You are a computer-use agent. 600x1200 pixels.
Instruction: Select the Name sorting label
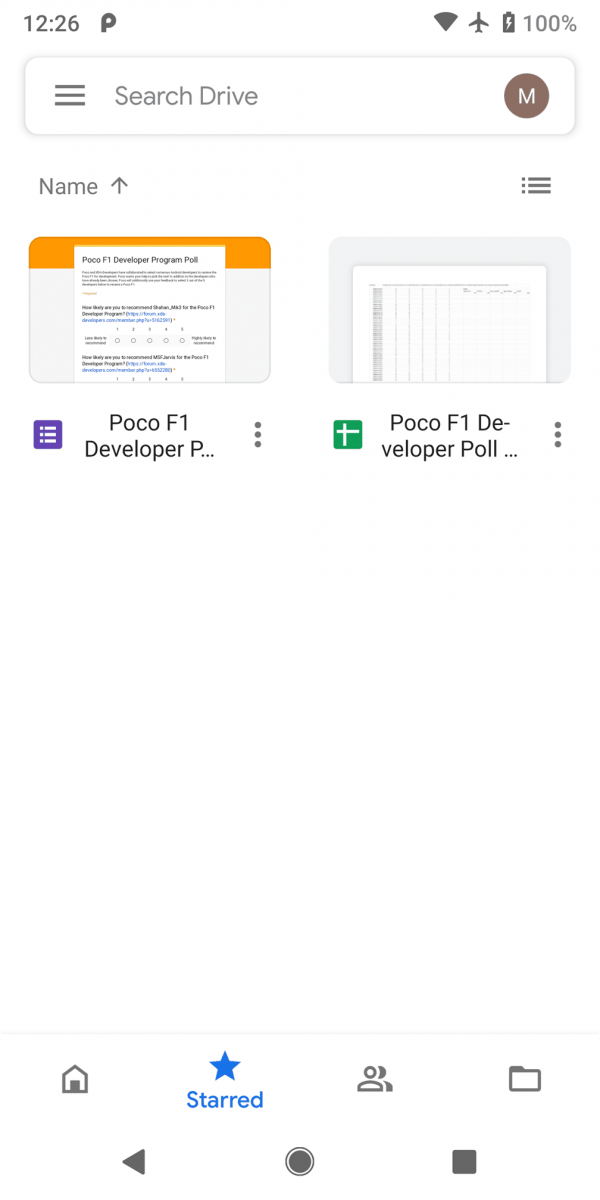tap(67, 185)
